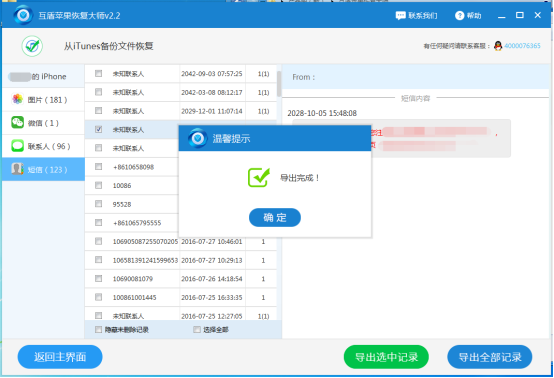Image resolution: width=554 pixels, height=378 pixels.
Task: Click the message list vertical scrollbar
Action: tap(279, 84)
